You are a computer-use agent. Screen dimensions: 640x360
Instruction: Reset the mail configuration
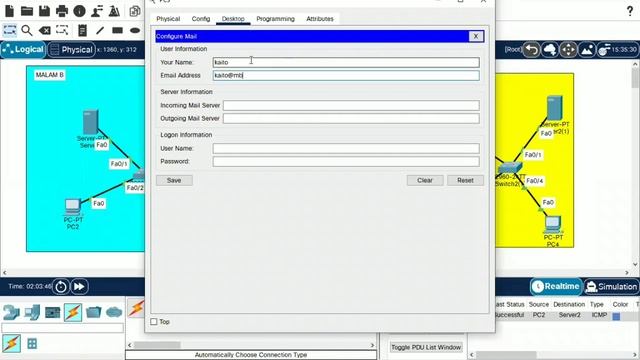(465, 180)
